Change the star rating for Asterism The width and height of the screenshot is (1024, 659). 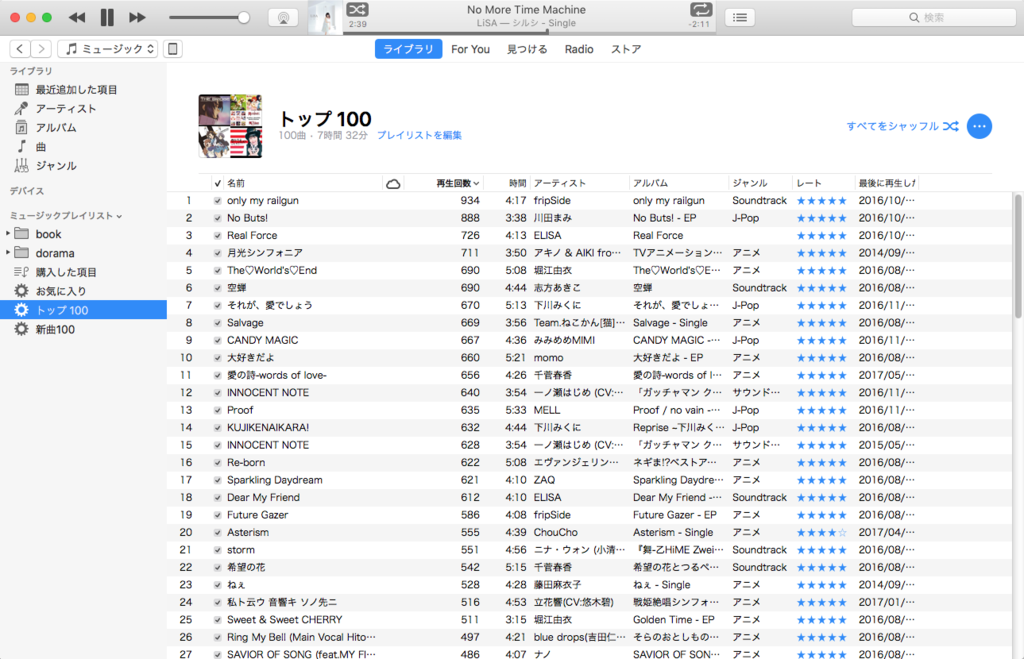tap(822, 532)
